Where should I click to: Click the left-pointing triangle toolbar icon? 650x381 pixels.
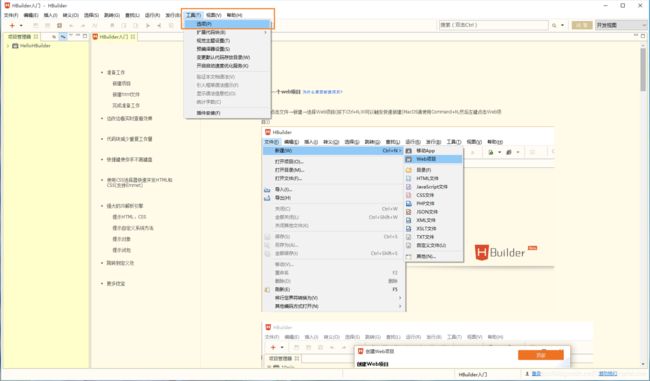[x=159, y=26]
